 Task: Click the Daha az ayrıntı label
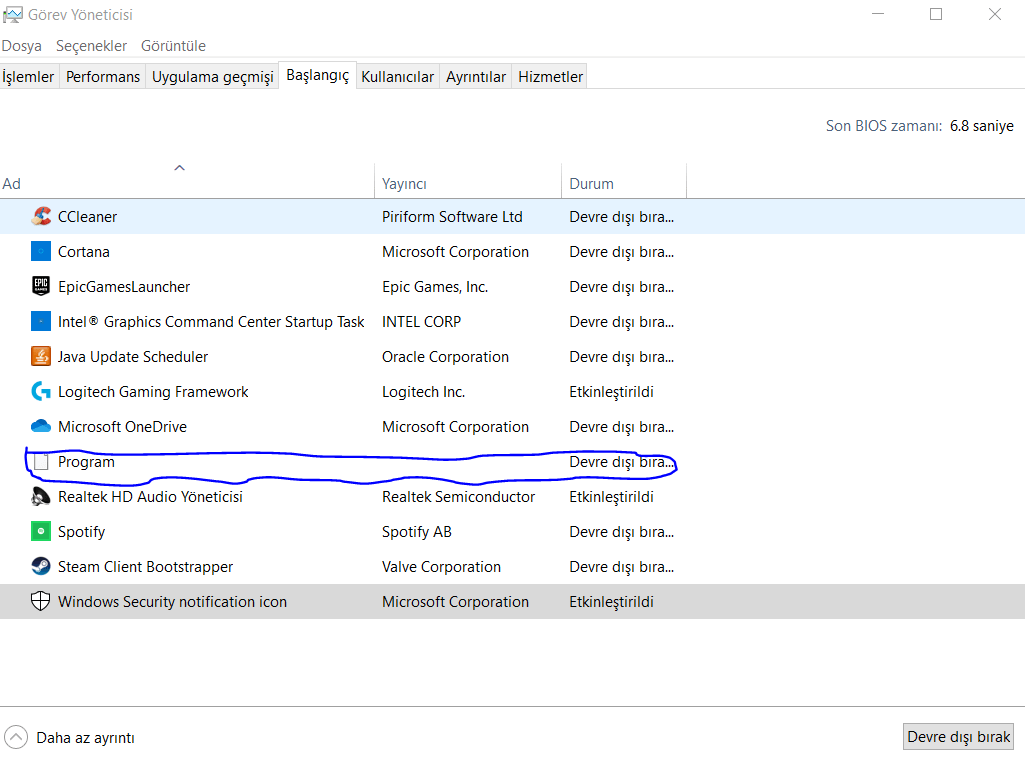tap(86, 737)
